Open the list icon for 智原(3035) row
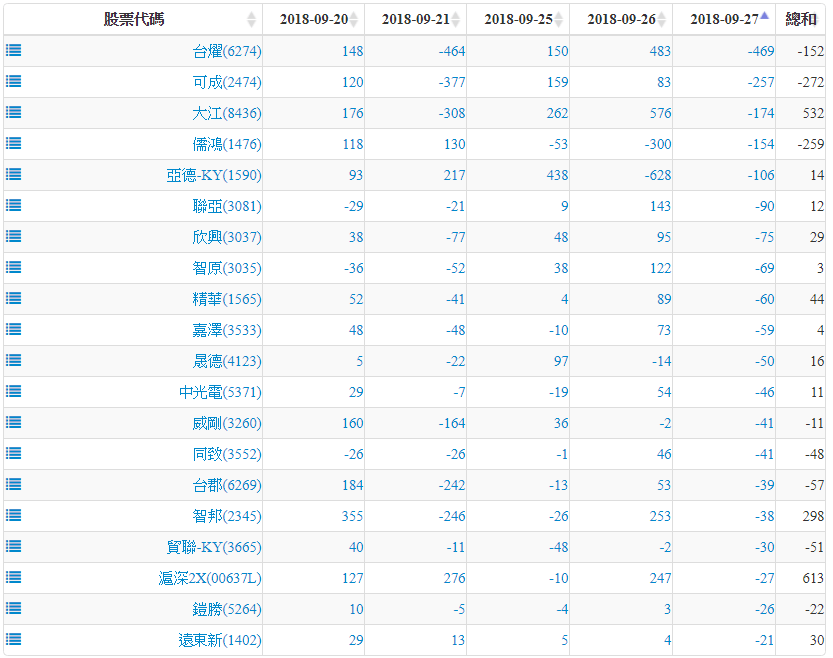 coord(14,268)
